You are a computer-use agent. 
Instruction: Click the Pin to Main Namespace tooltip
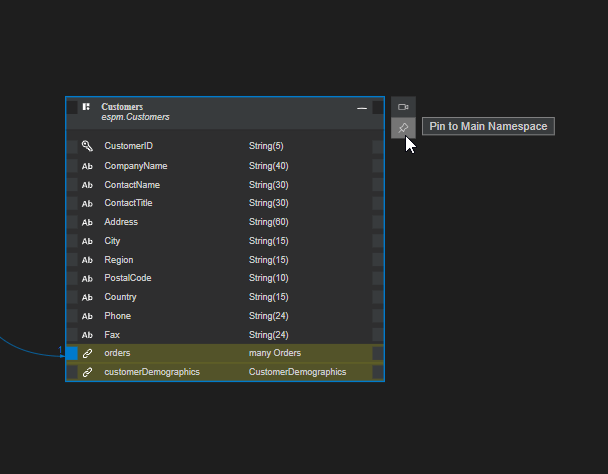click(488, 126)
